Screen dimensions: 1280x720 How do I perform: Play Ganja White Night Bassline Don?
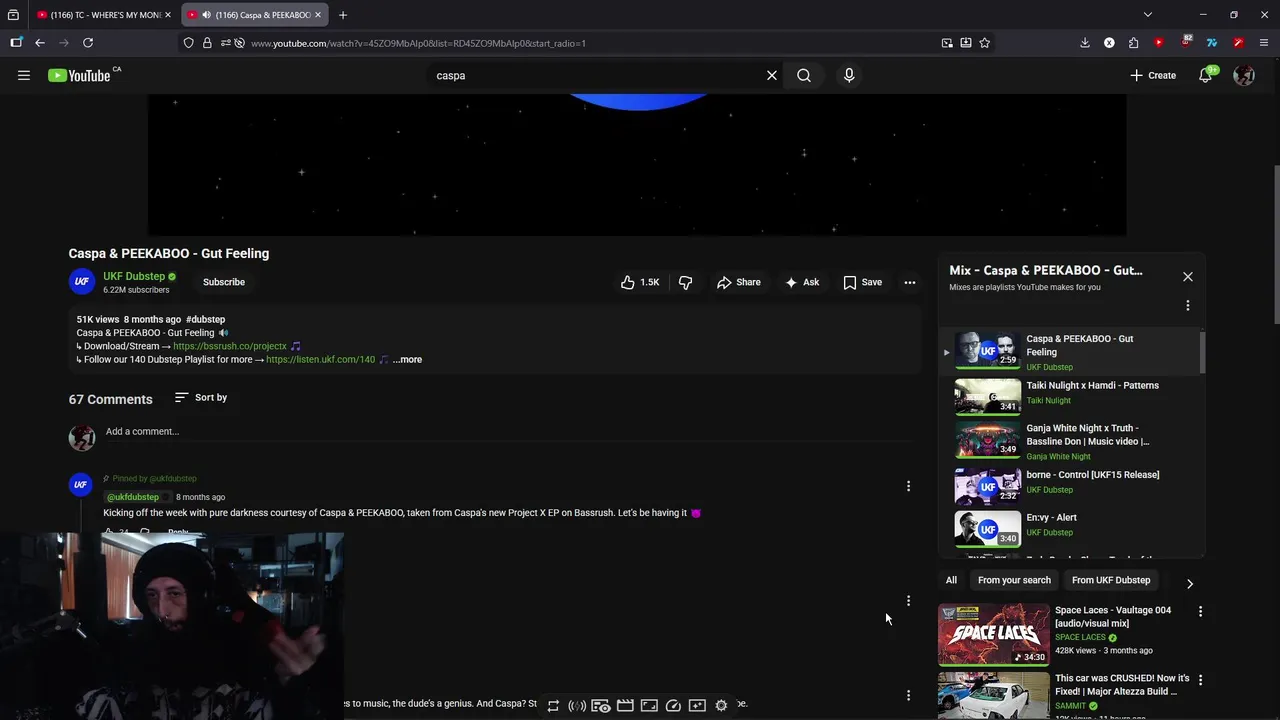(1070, 440)
